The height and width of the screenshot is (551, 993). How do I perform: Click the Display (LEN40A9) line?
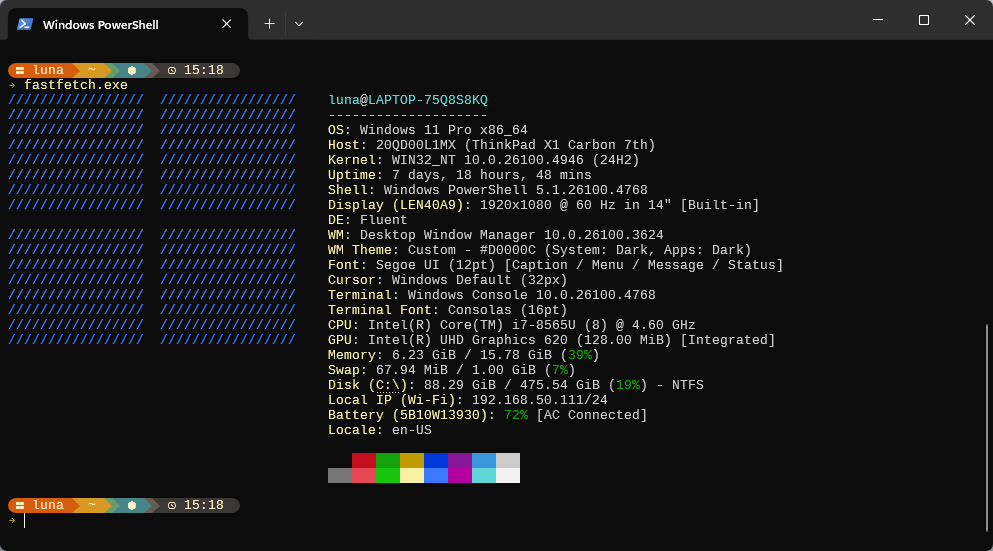543,205
